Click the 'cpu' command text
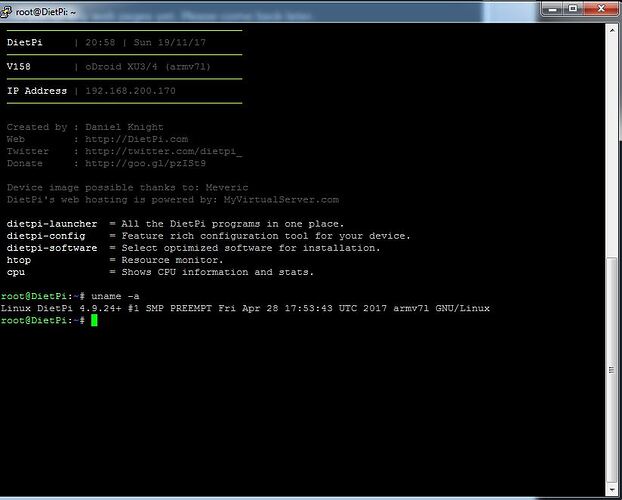 coord(15,272)
